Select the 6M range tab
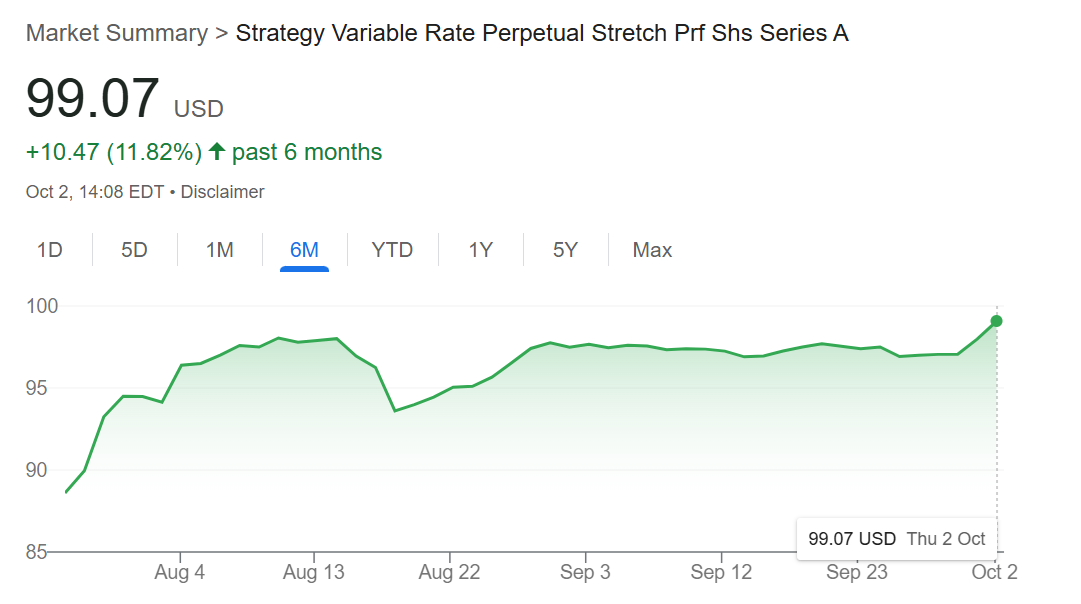The height and width of the screenshot is (604, 1081). [x=304, y=250]
